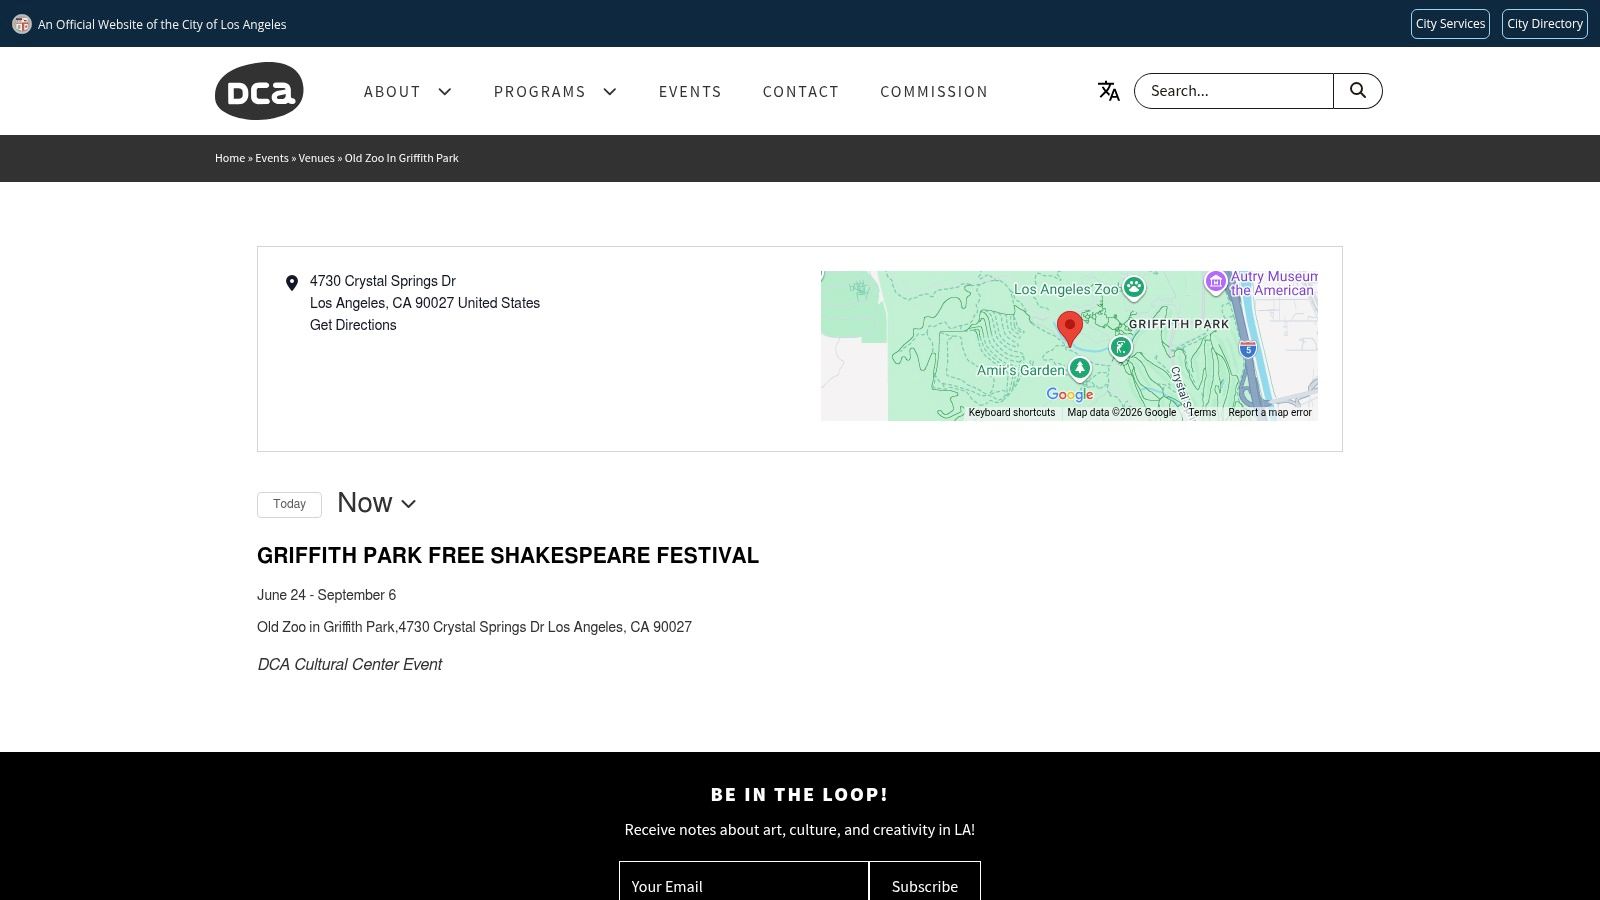Click the City Directory button

tap(1545, 24)
